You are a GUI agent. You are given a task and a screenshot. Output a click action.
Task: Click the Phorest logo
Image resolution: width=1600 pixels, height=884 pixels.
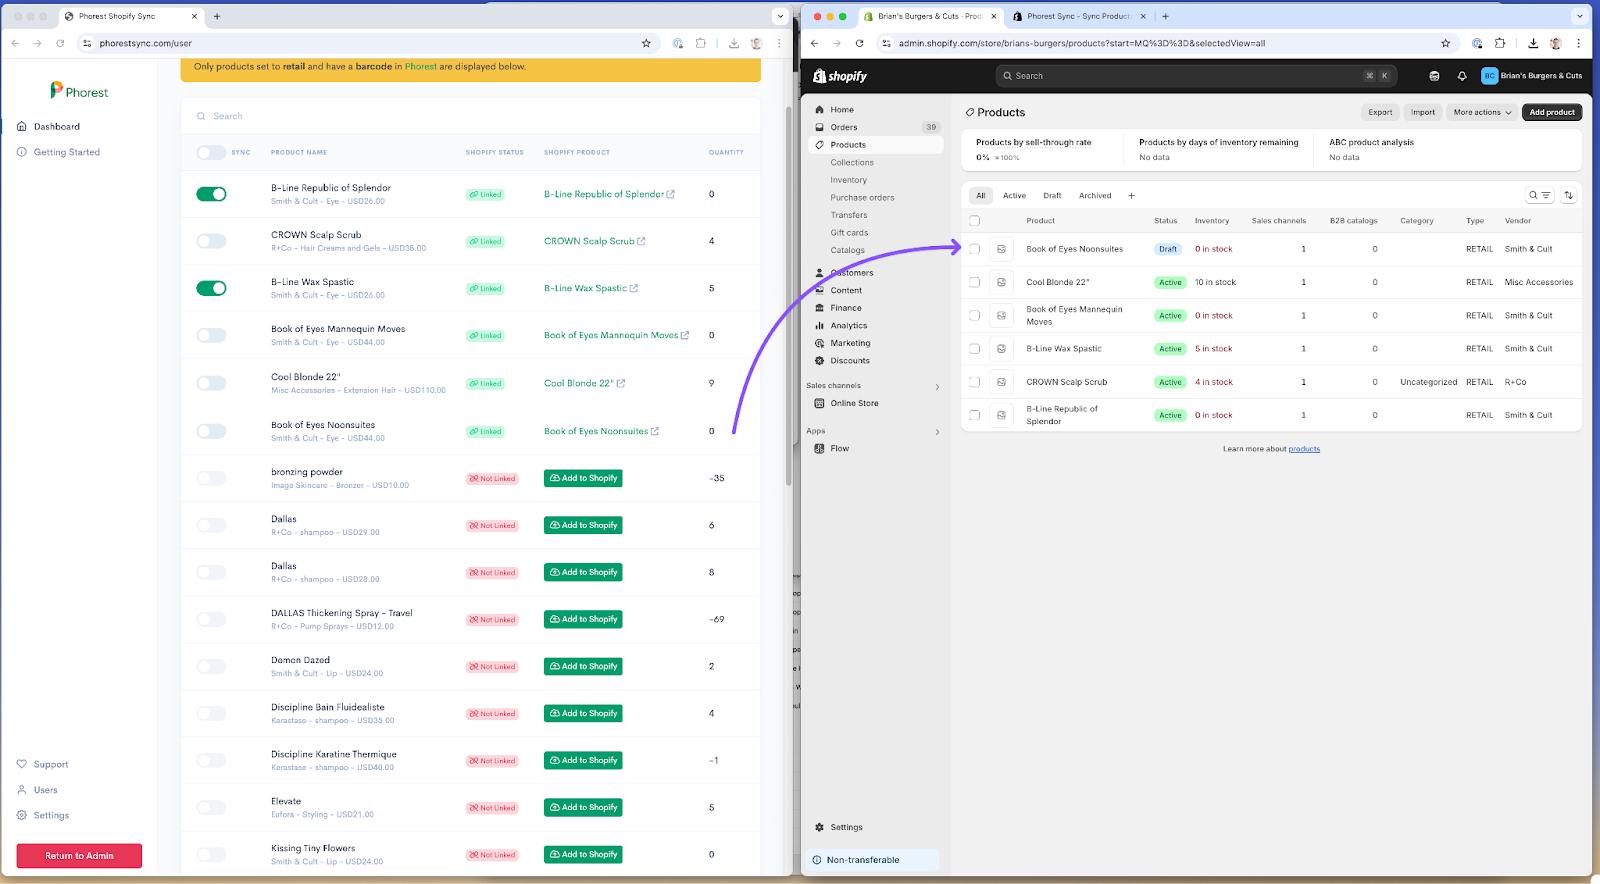click(79, 91)
